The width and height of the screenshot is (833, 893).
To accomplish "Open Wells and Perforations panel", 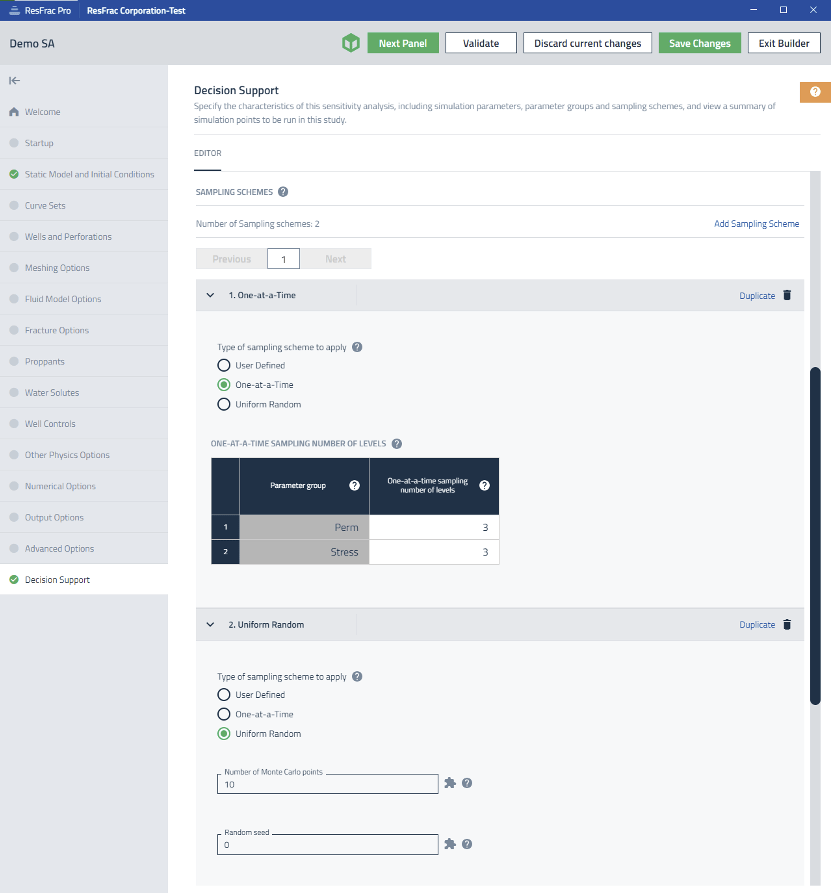I will coord(84,236).
